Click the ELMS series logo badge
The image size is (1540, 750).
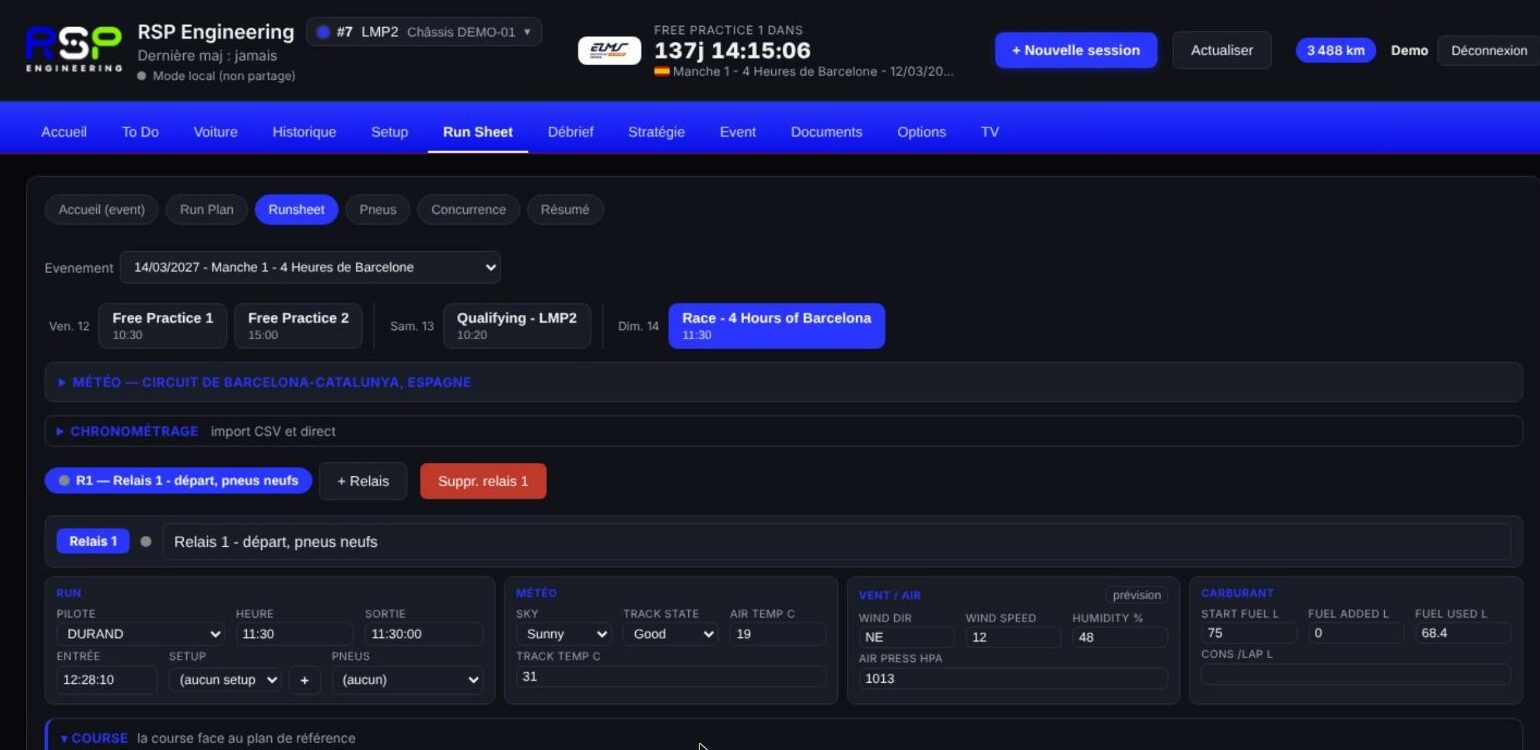(609, 51)
